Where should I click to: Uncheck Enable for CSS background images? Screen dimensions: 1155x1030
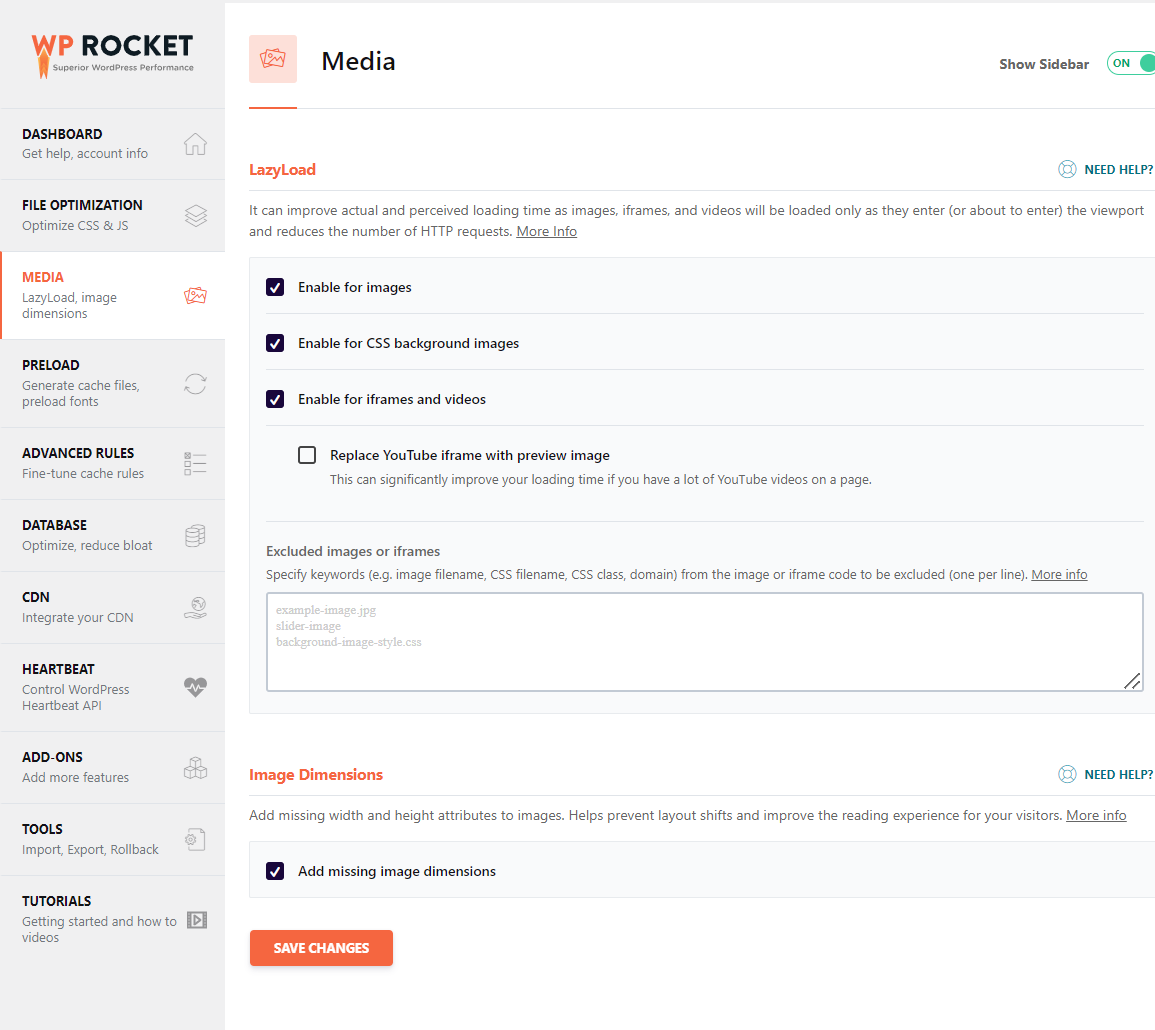tap(275, 343)
